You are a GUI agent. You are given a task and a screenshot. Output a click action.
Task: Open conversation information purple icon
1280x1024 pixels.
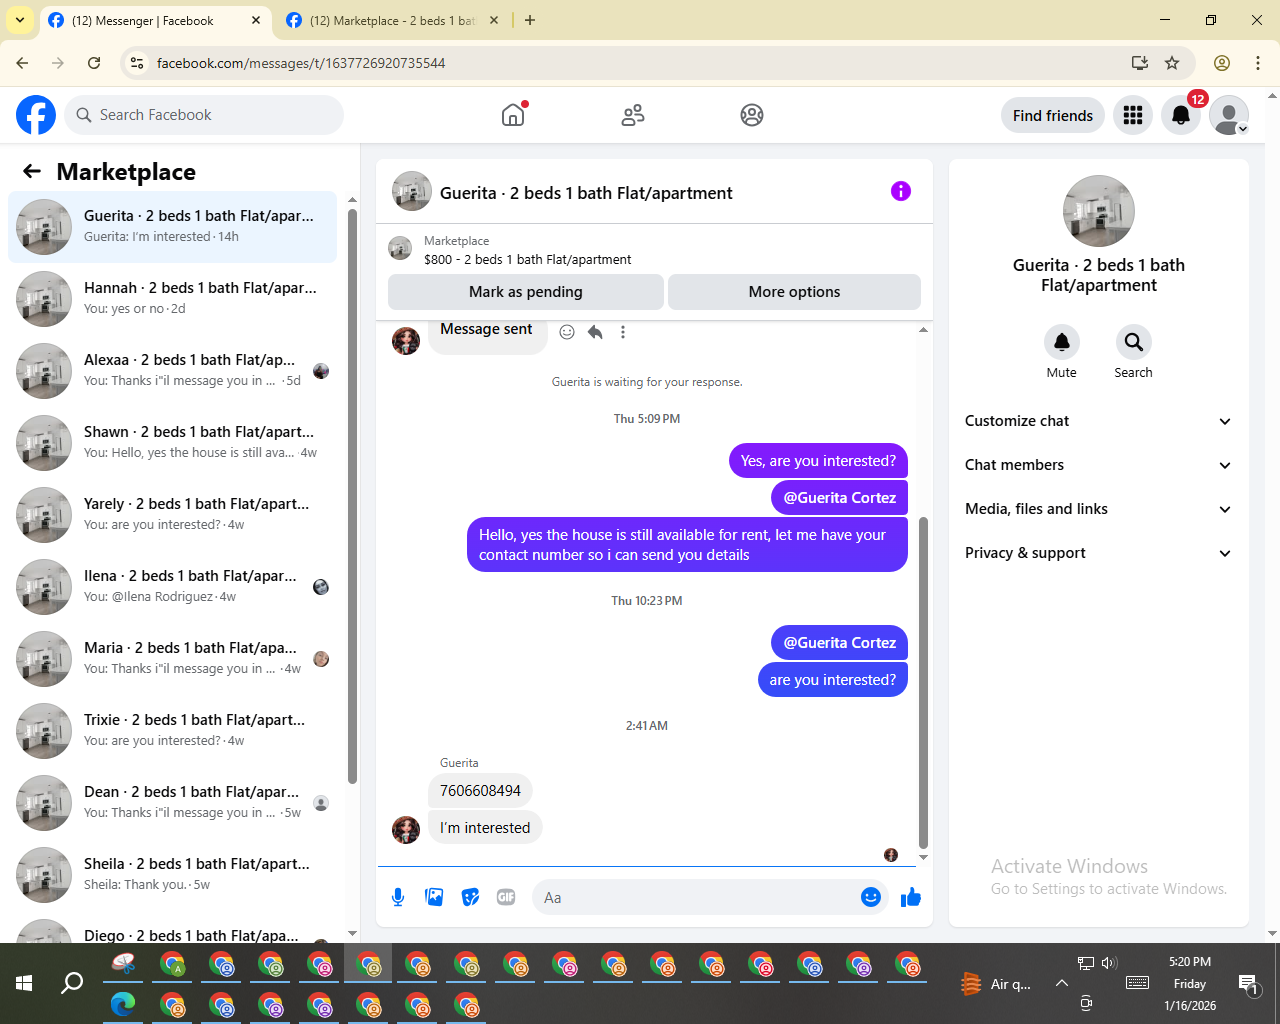click(x=901, y=191)
